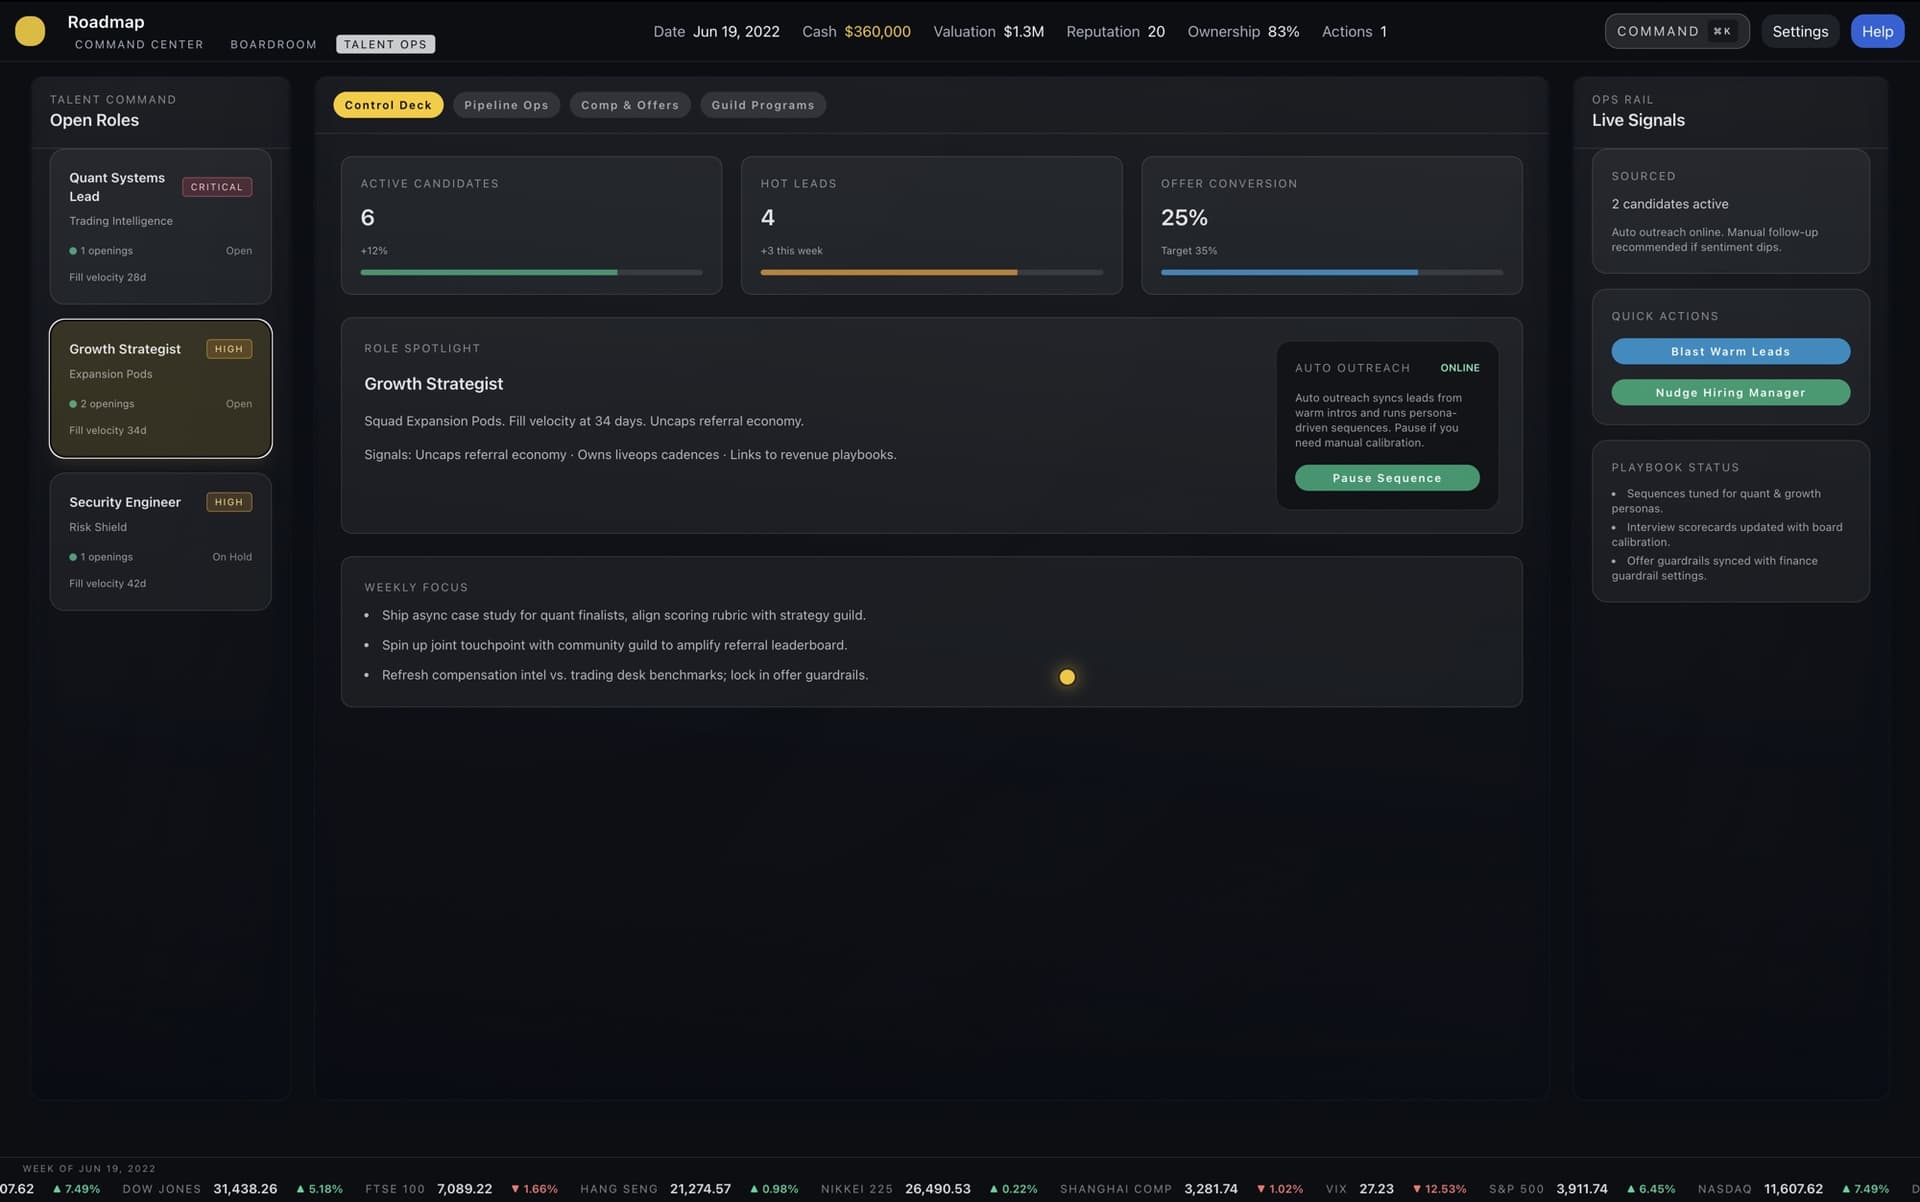
Task: Click the ONLINE status indicator in Auto Outreach
Action: pos(1459,368)
